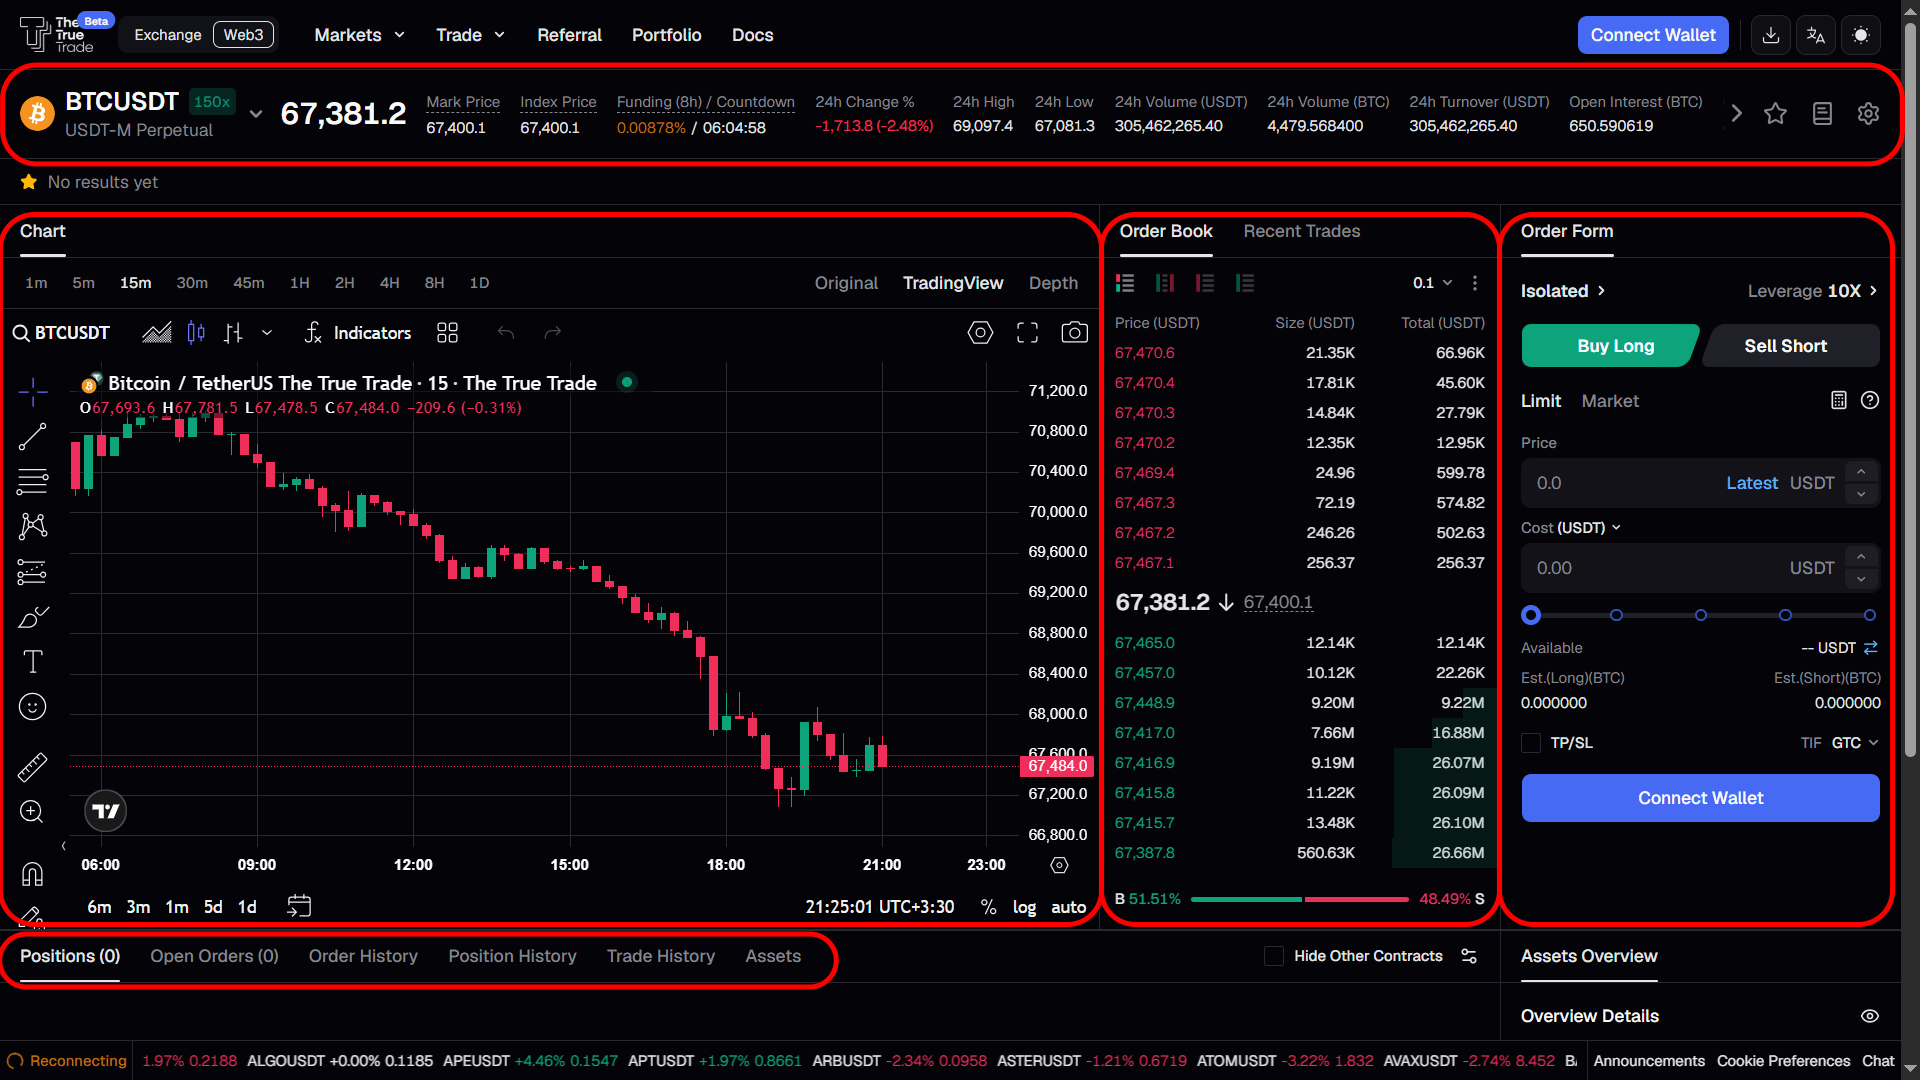Click the Price input field
The width and height of the screenshot is (1920, 1080).
[x=1700, y=483]
